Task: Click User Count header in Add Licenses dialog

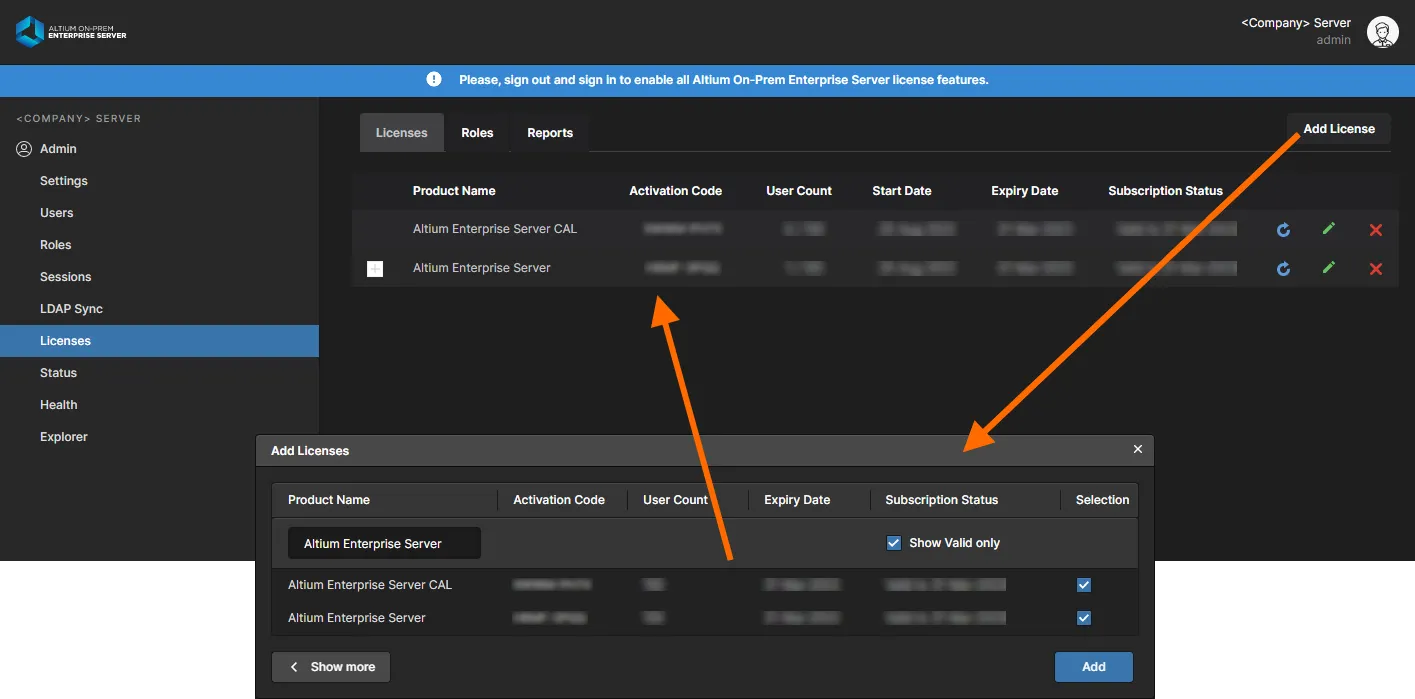Action: [x=675, y=500]
